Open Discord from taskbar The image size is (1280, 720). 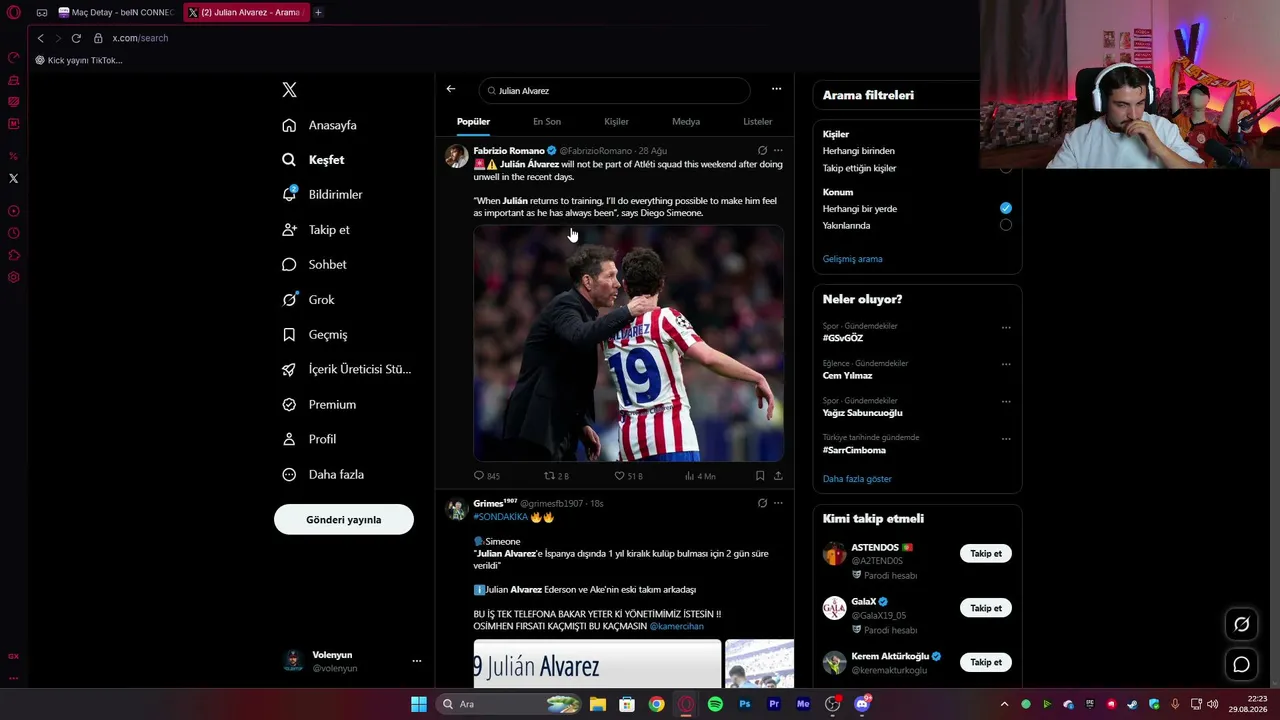pyautogui.click(x=862, y=704)
